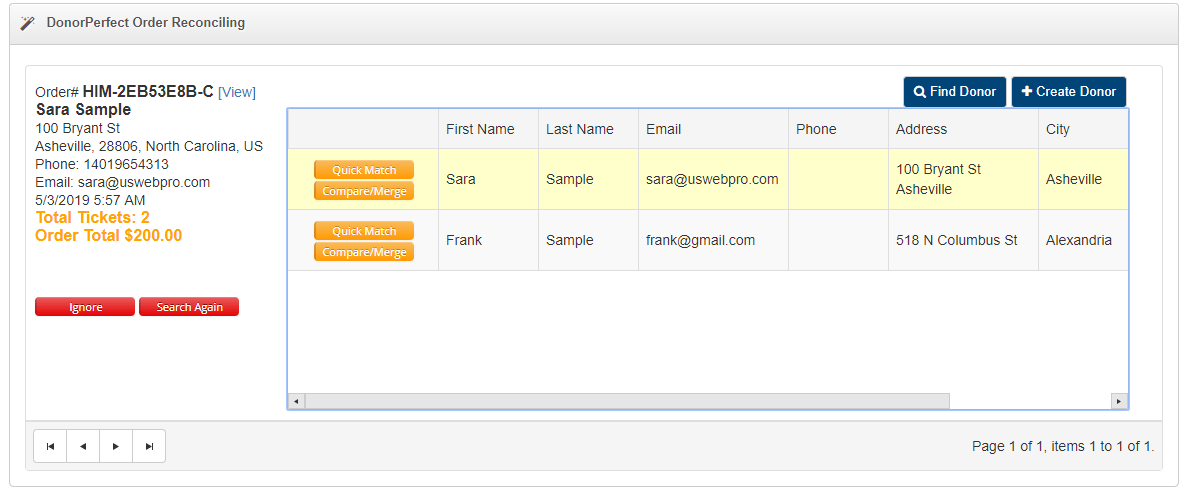Compare/Merge with Frank Sample record
Image resolution: width=1189 pixels, height=493 pixels.
363,252
